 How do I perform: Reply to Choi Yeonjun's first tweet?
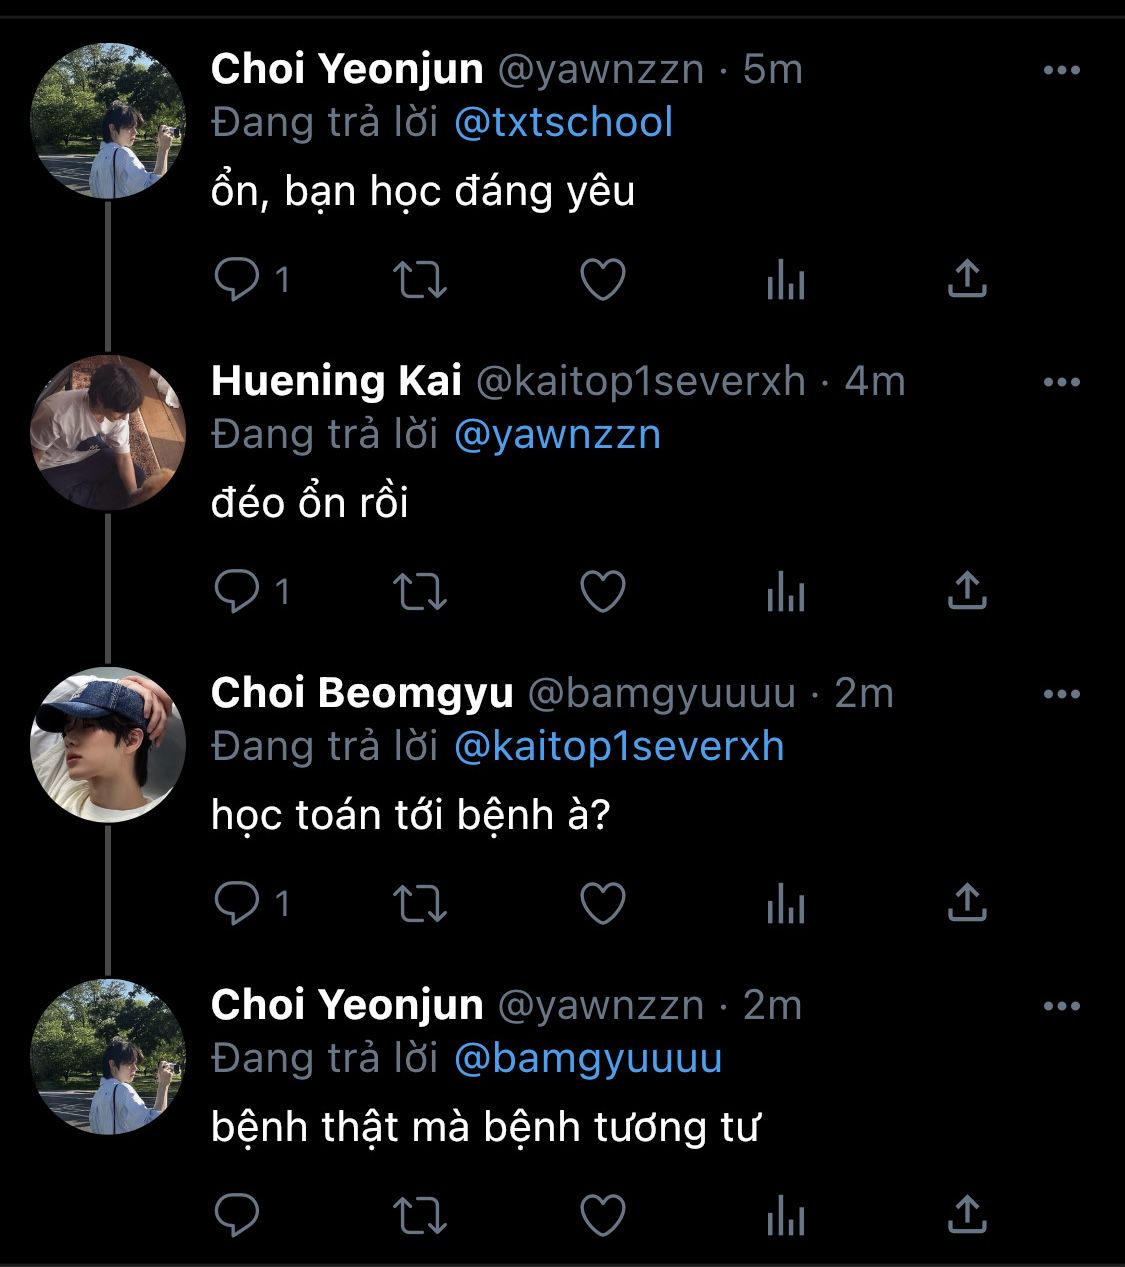237,280
